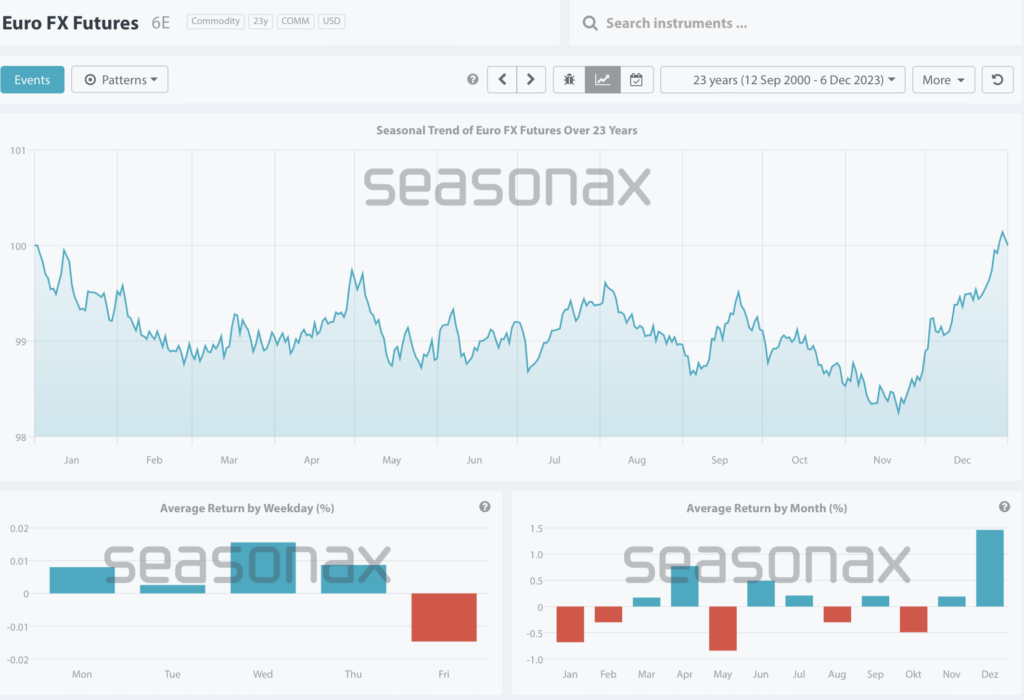1024x700 pixels.
Task: Open help for Average Return by Weekday
Action: pyautogui.click(x=485, y=507)
